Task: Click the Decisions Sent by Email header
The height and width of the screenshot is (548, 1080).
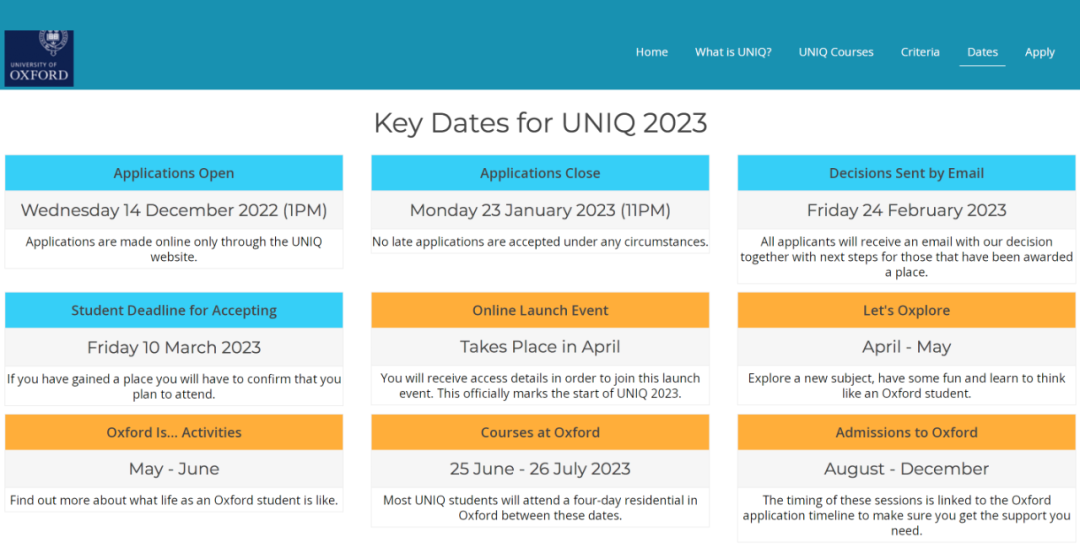Action: click(x=906, y=173)
